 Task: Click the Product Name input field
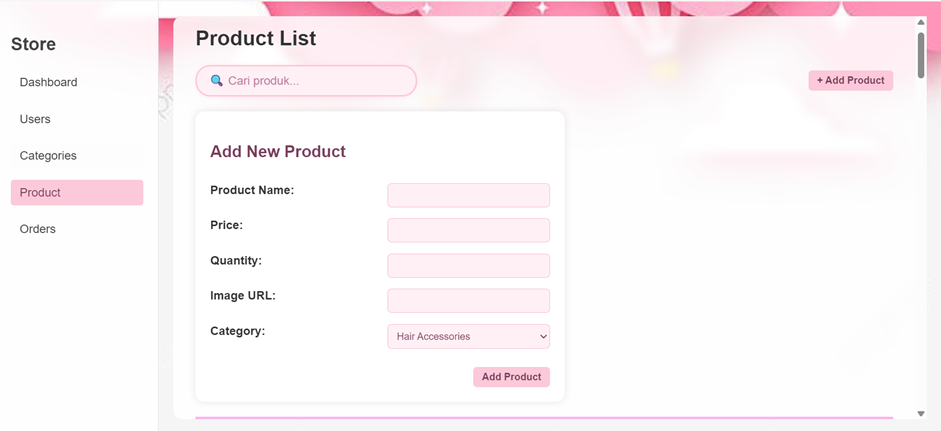coord(468,195)
